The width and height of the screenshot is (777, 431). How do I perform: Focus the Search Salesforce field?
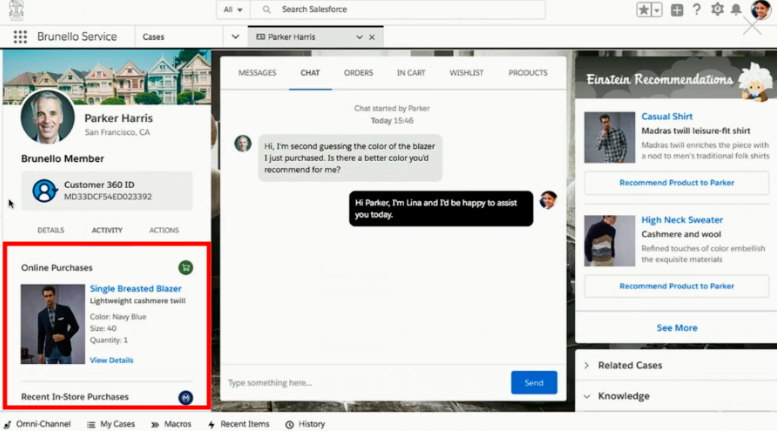(x=398, y=9)
